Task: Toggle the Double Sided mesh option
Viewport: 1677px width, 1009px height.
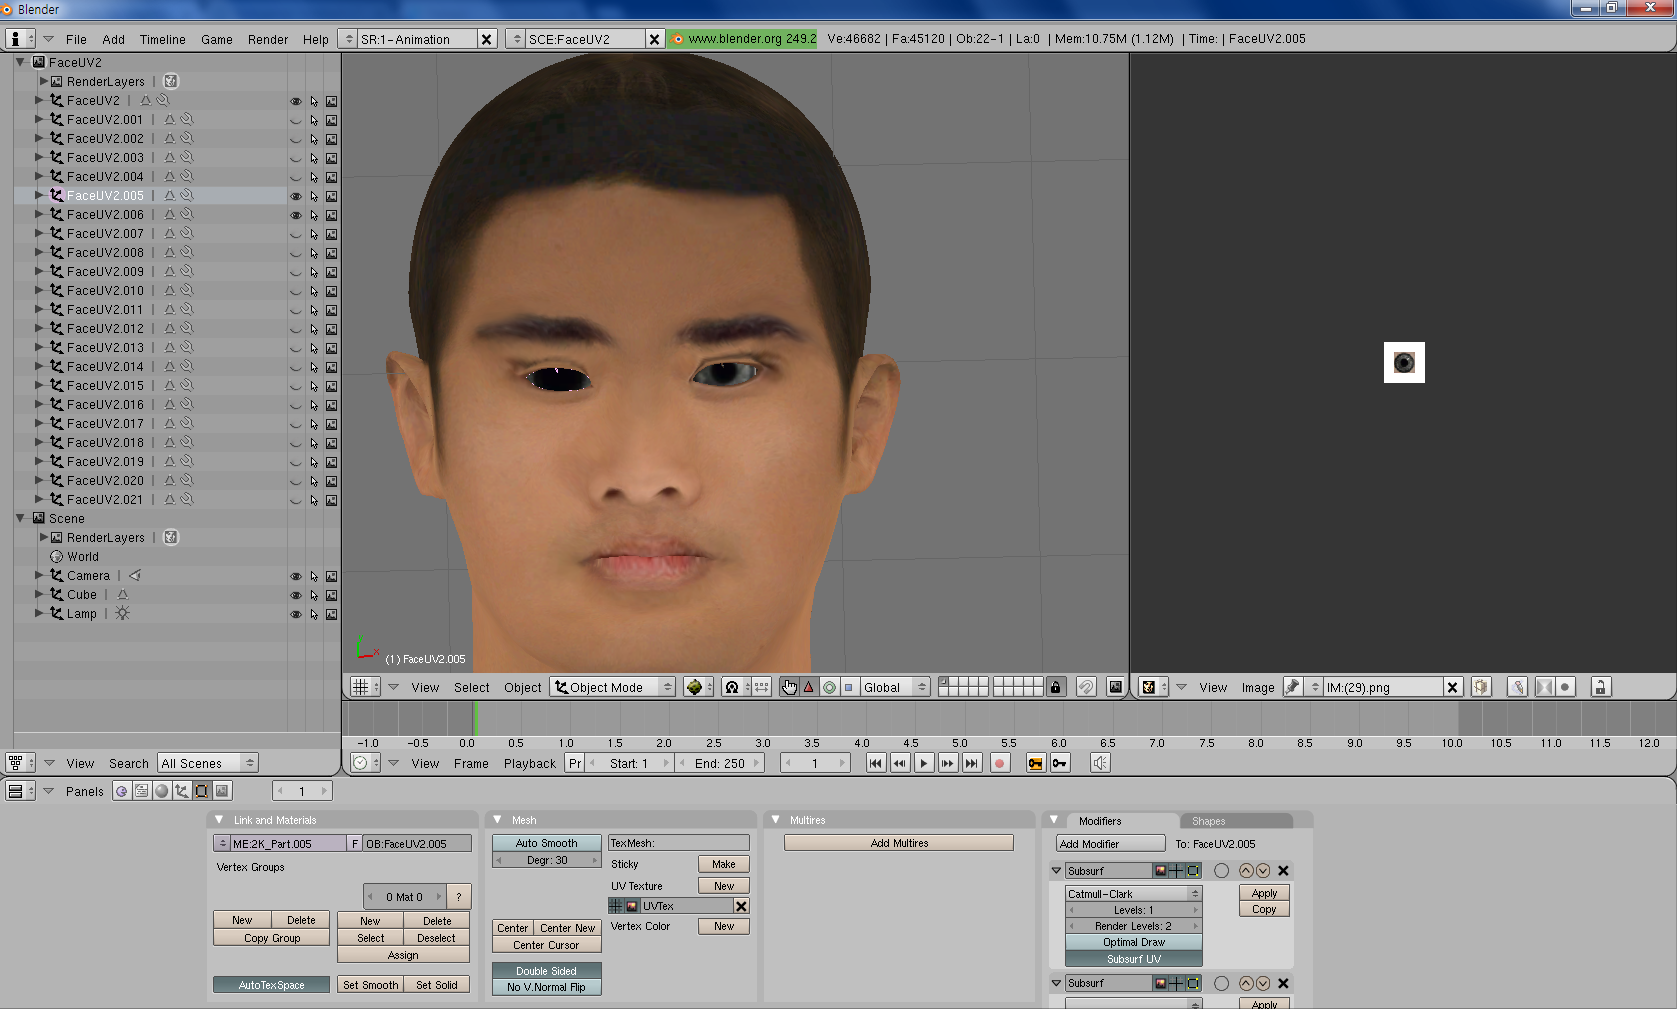Action: point(546,971)
